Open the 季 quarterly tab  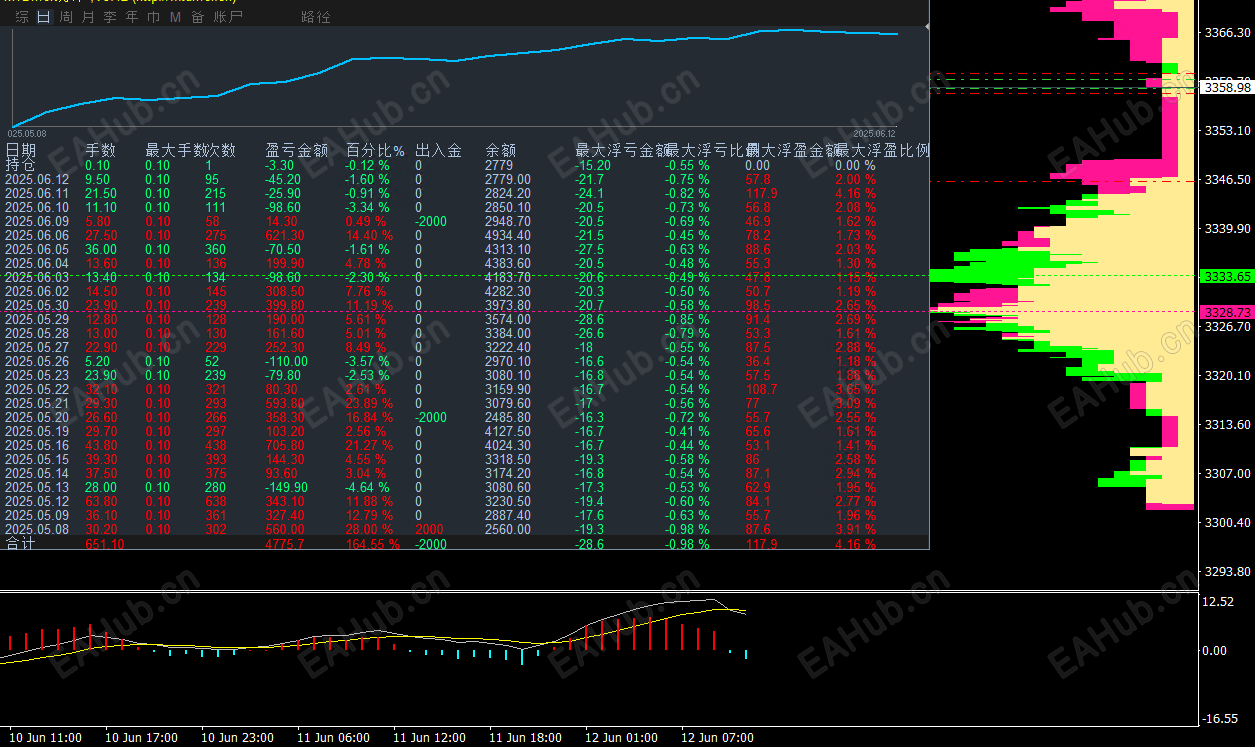[x=110, y=17]
